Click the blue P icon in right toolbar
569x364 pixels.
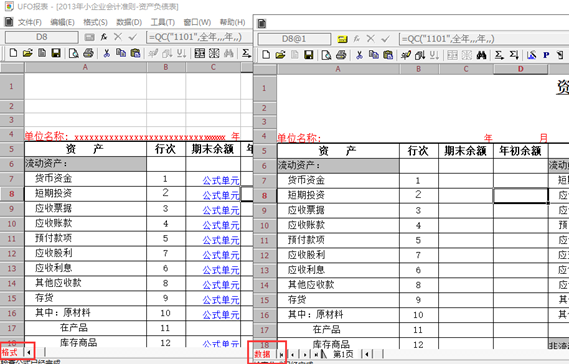pos(546,55)
